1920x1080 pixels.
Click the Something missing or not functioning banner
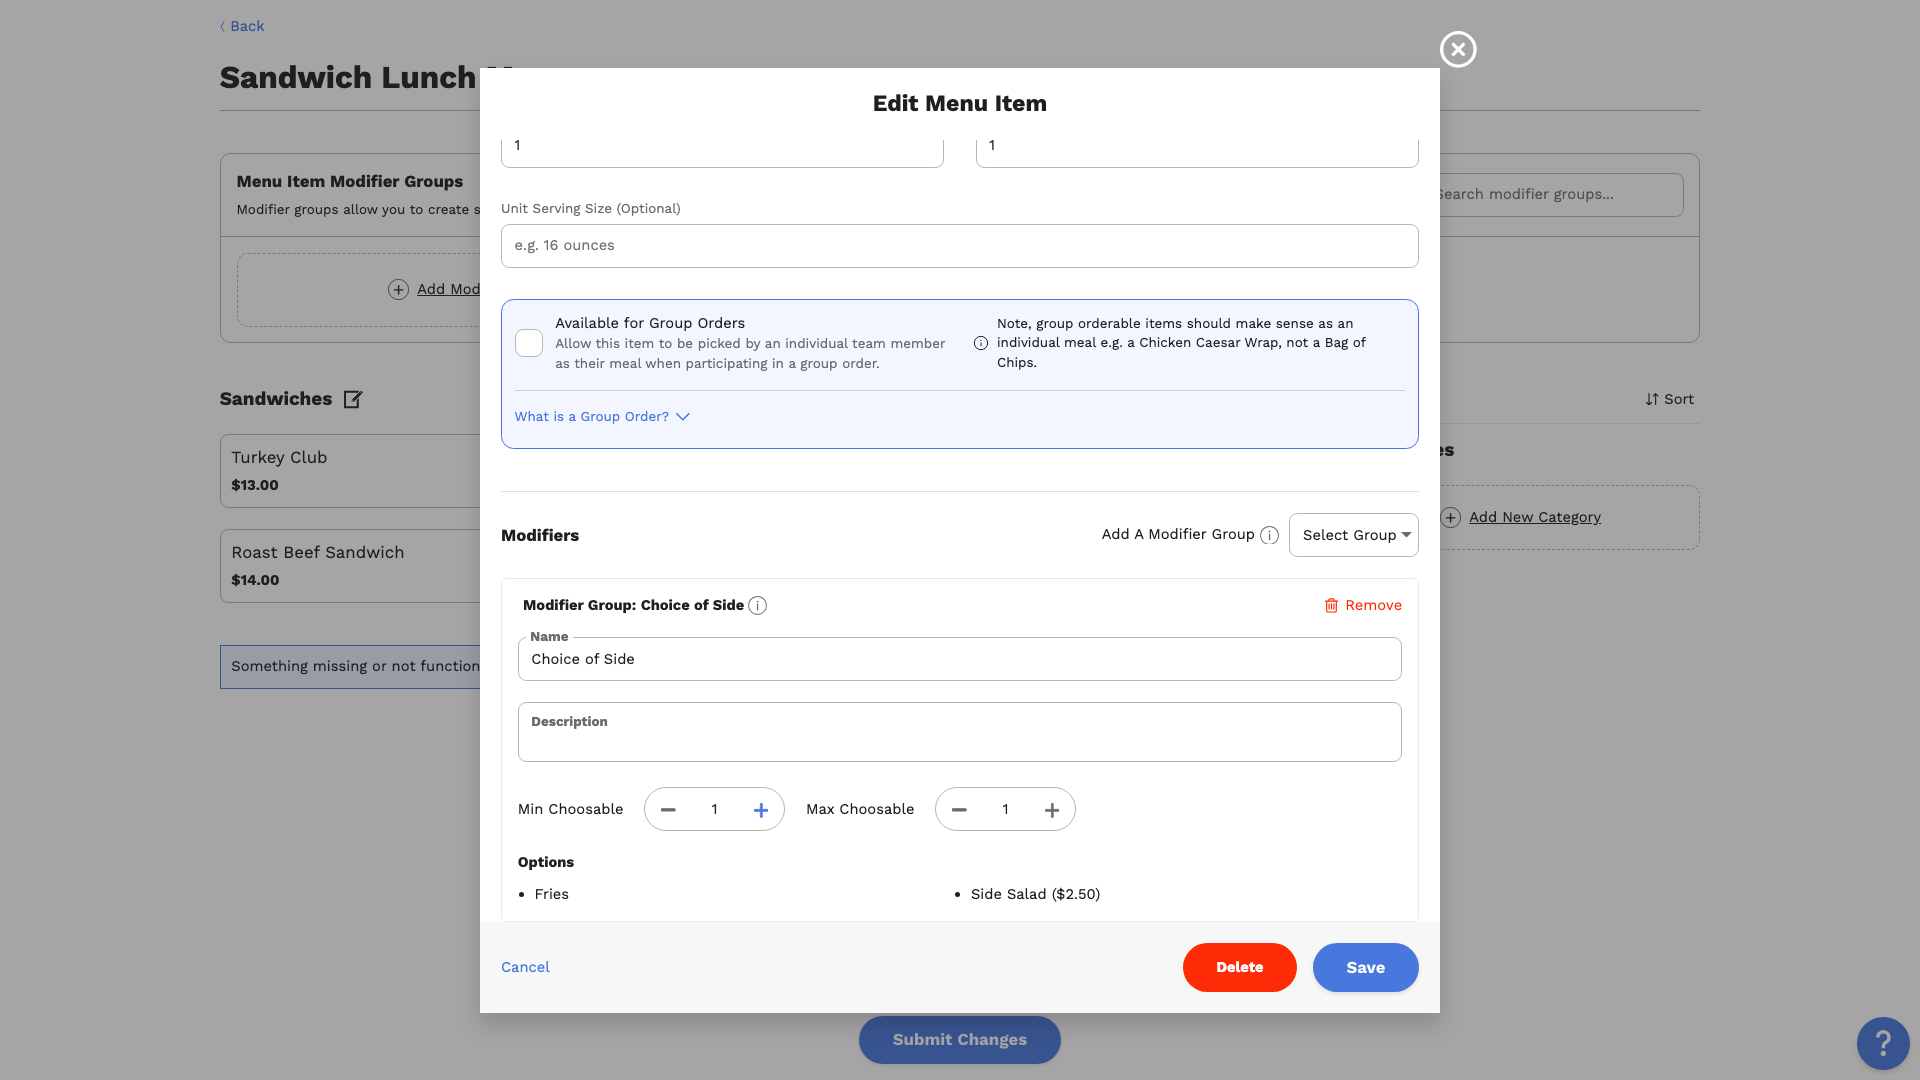(x=350, y=667)
